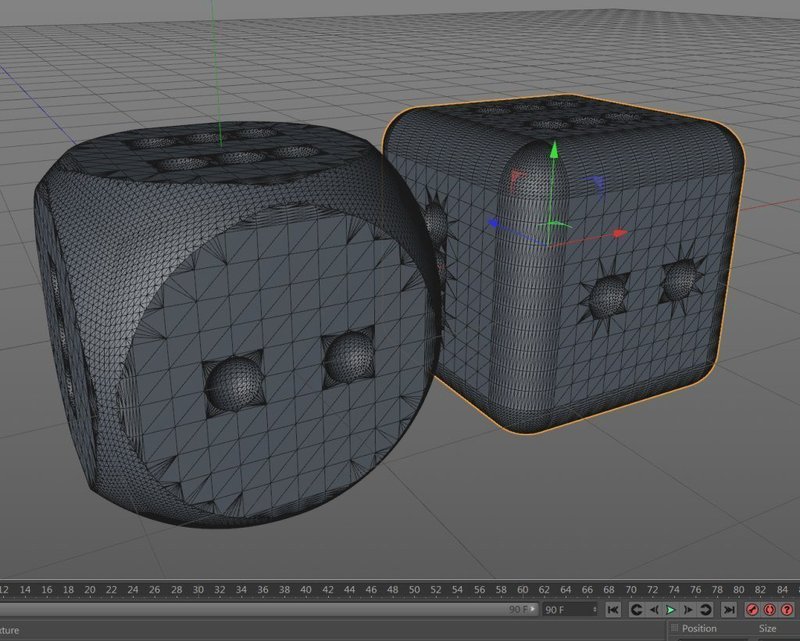Click the 90 F end frame field
This screenshot has height=641, width=800.
pos(569,609)
